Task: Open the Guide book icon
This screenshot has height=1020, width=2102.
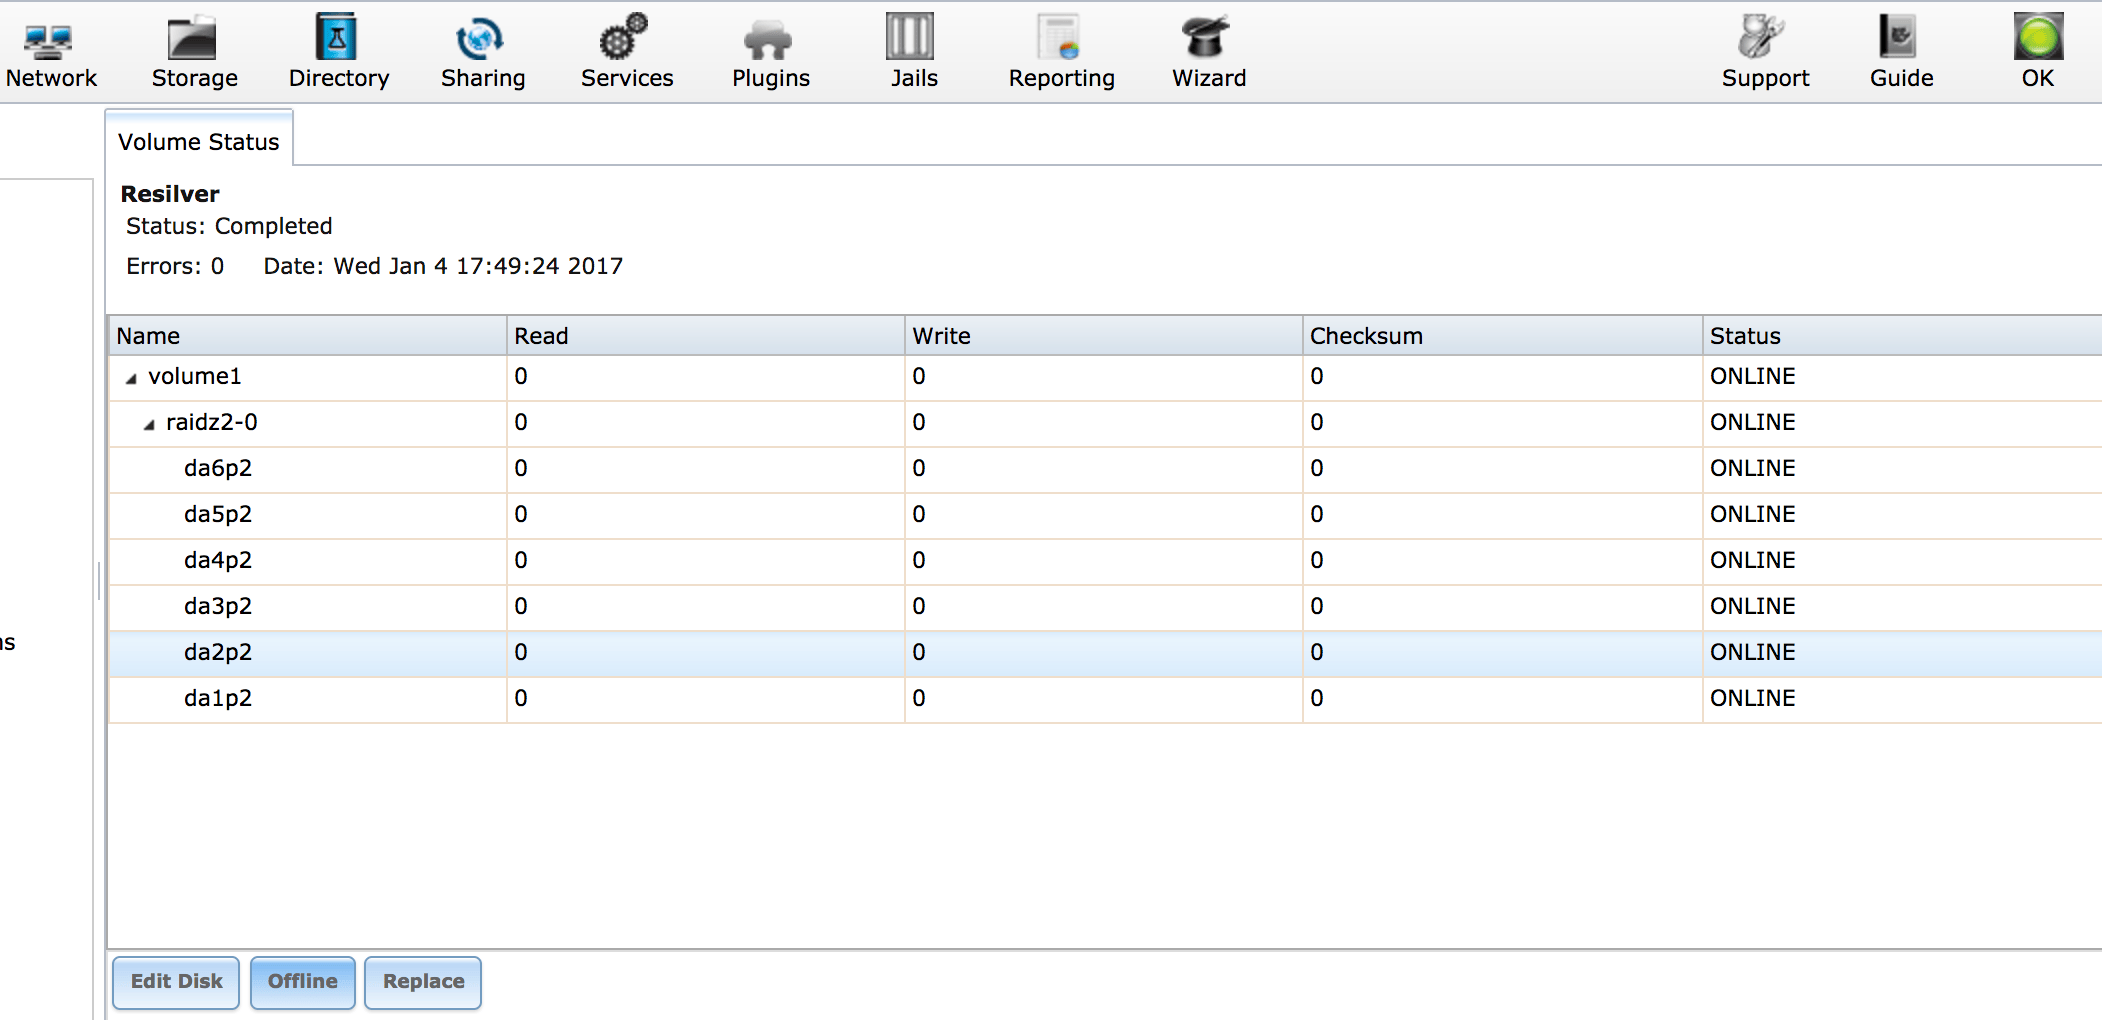Action: tap(1897, 37)
